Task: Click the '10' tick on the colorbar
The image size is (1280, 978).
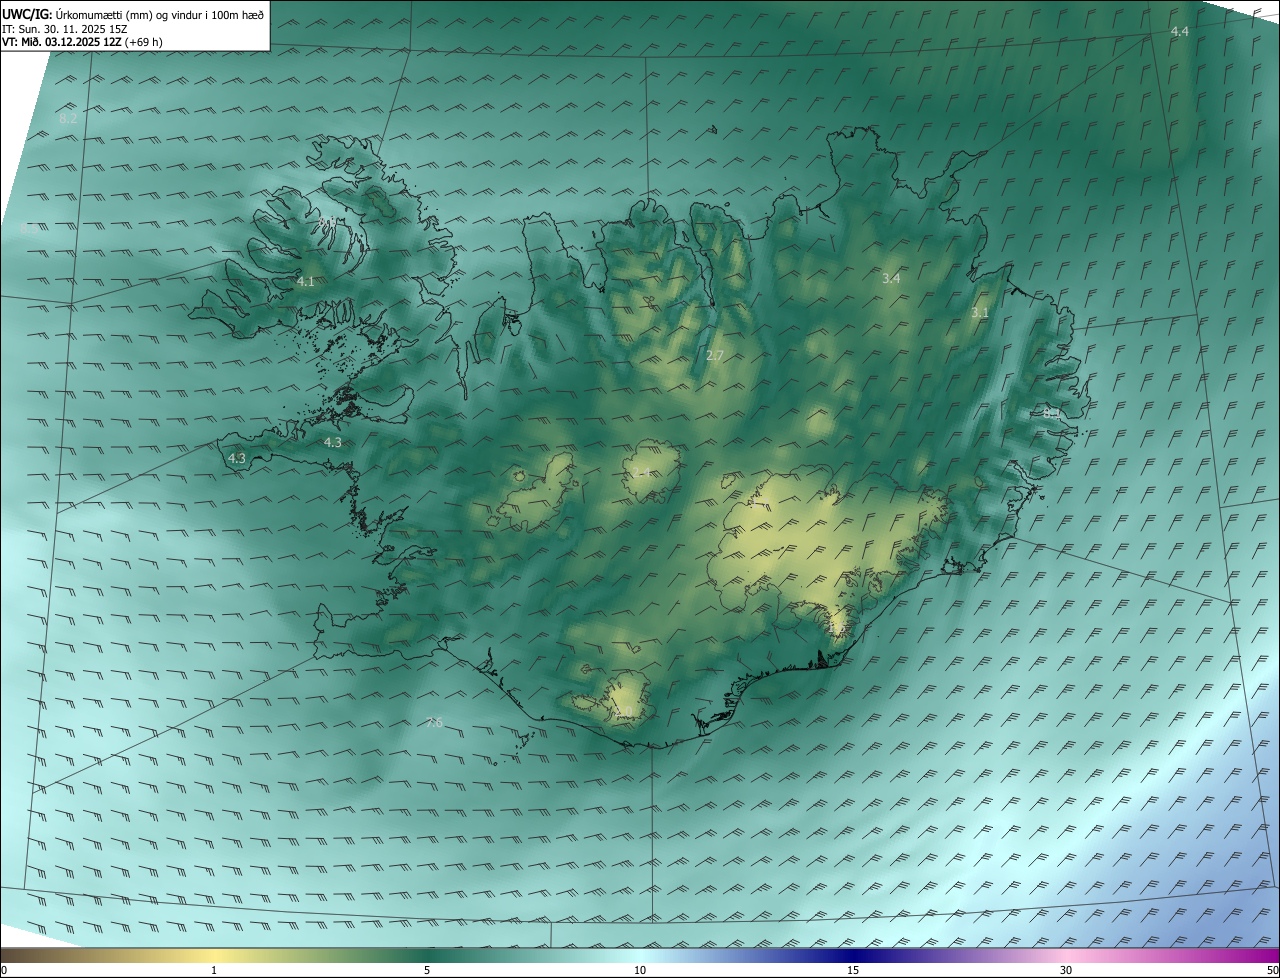Action: (x=640, y=970)
